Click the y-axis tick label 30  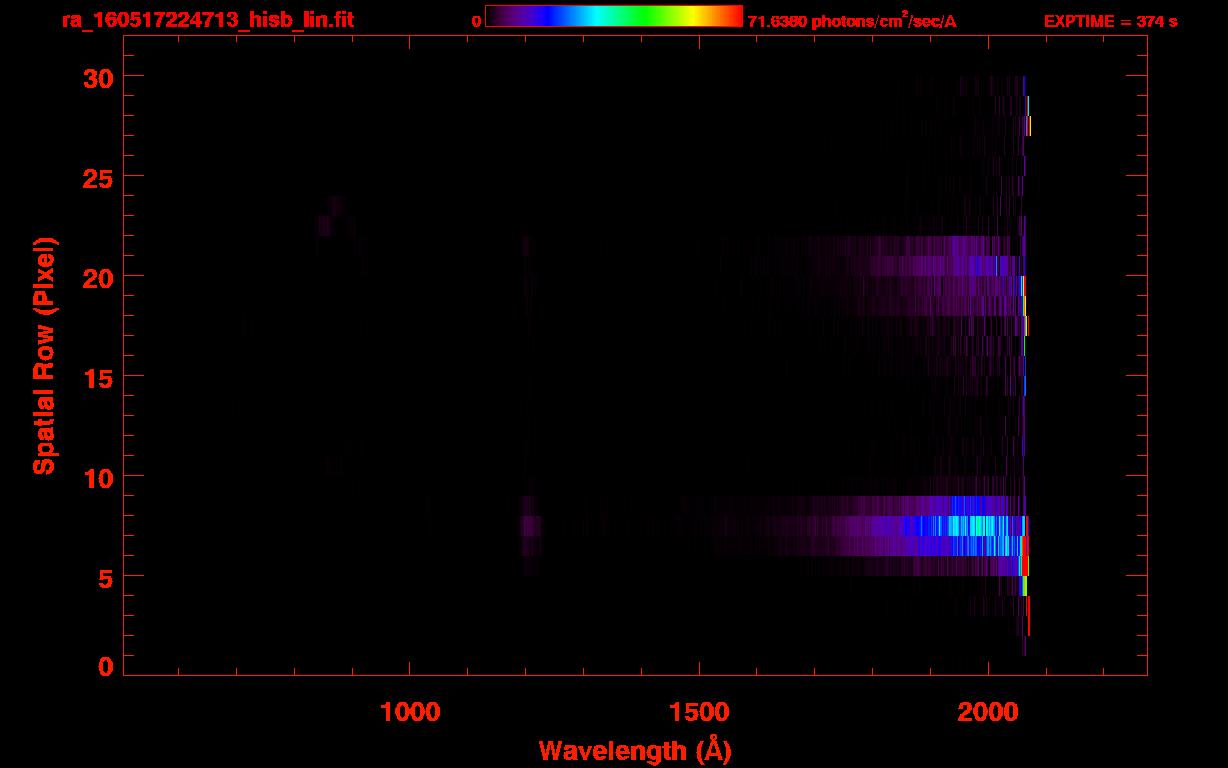[x=98, y=77]
